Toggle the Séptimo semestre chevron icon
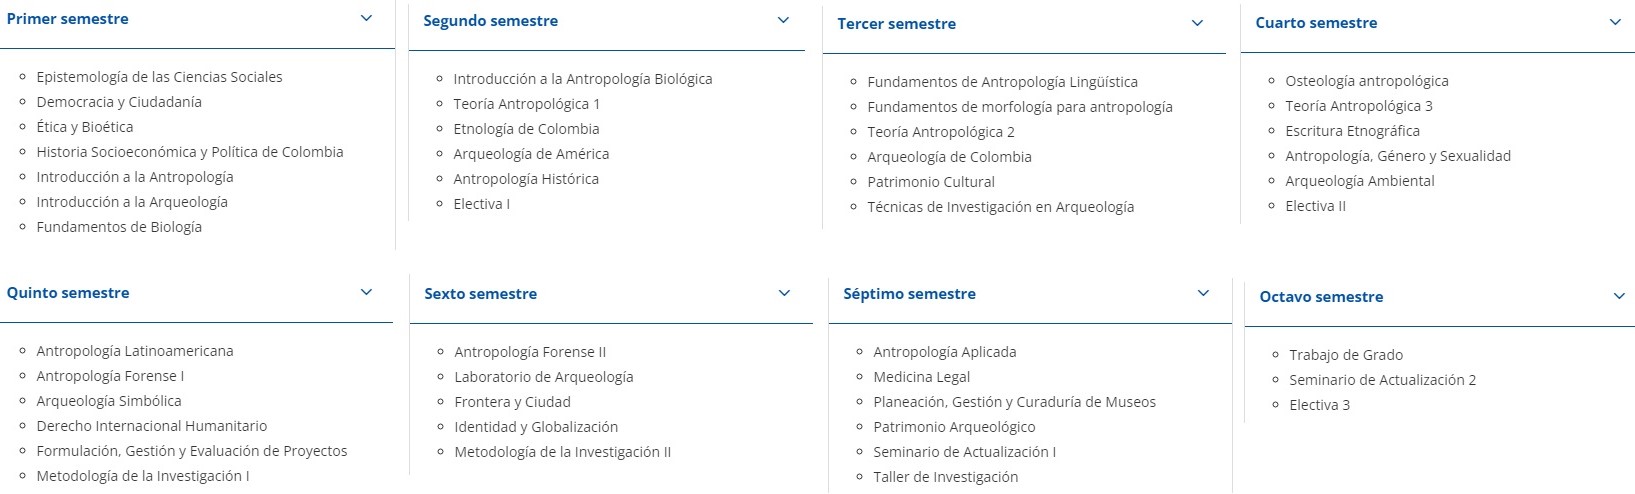Viewport: 1635px width, 494px height. coord(1203,293)
